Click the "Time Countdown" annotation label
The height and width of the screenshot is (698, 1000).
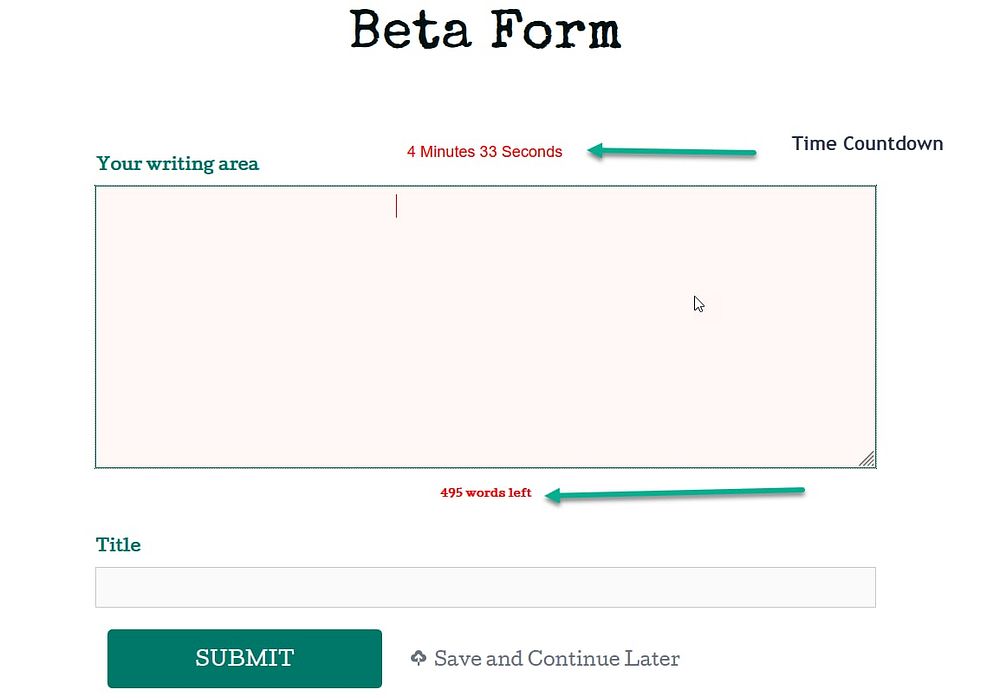867,144
